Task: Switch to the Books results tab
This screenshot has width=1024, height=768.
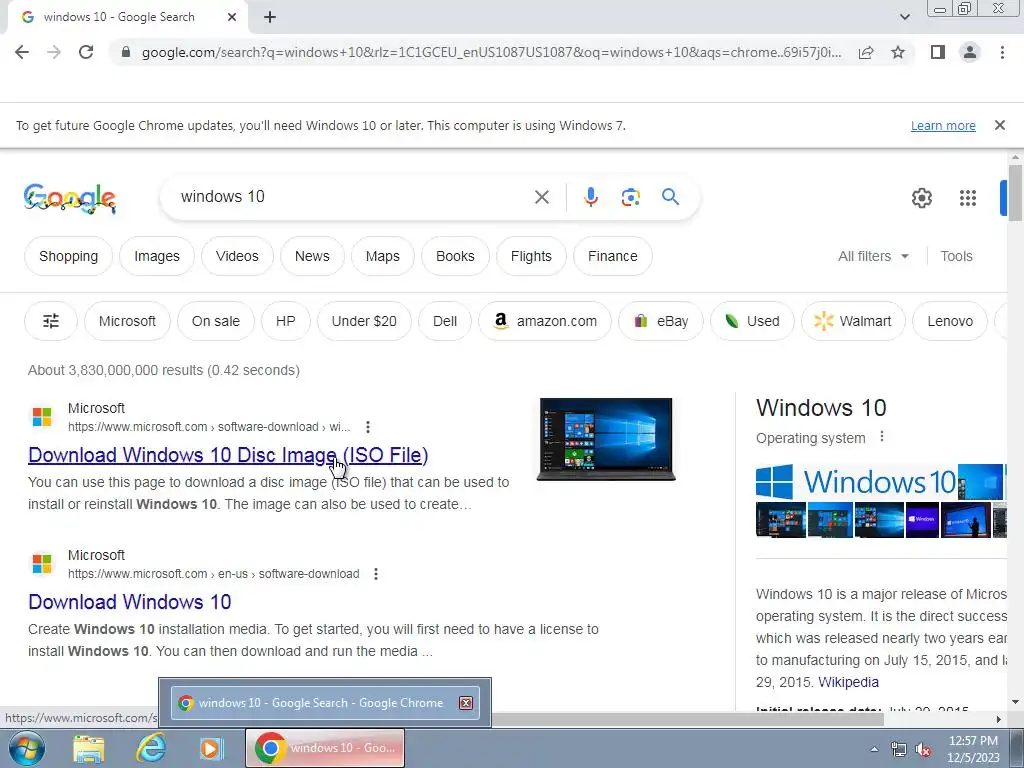Action: pyautogui.click(x=455, y=256)
